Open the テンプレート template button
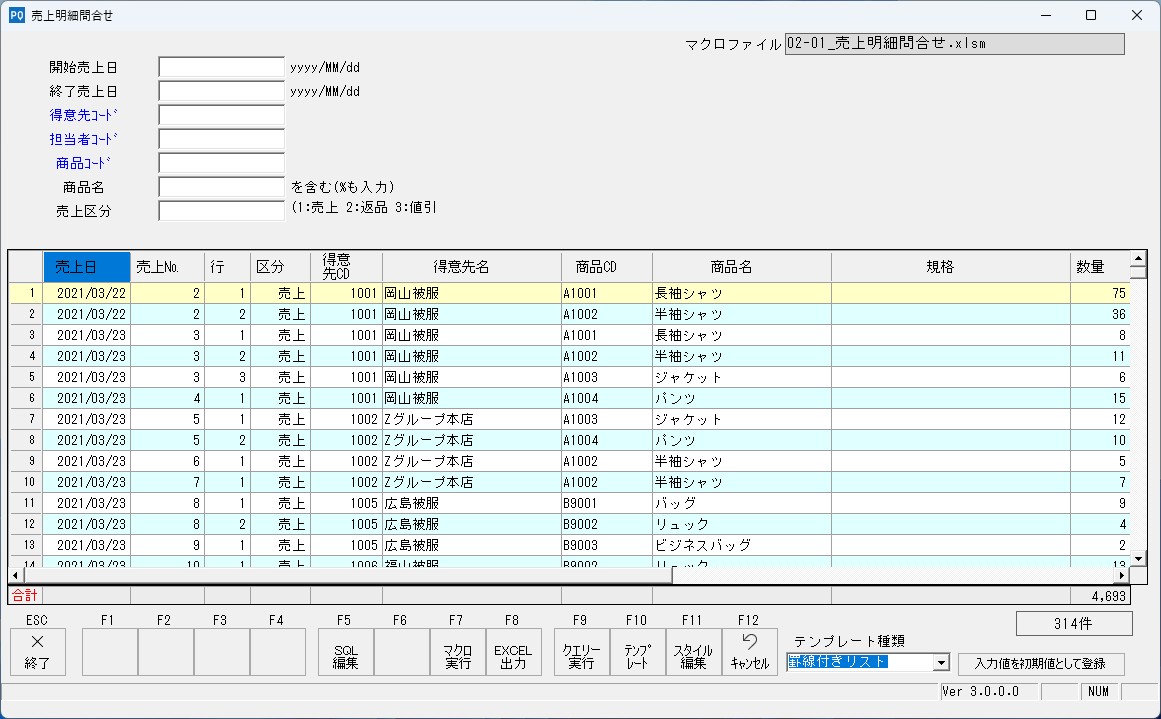The image size is (1161, 719). point(637,651)
